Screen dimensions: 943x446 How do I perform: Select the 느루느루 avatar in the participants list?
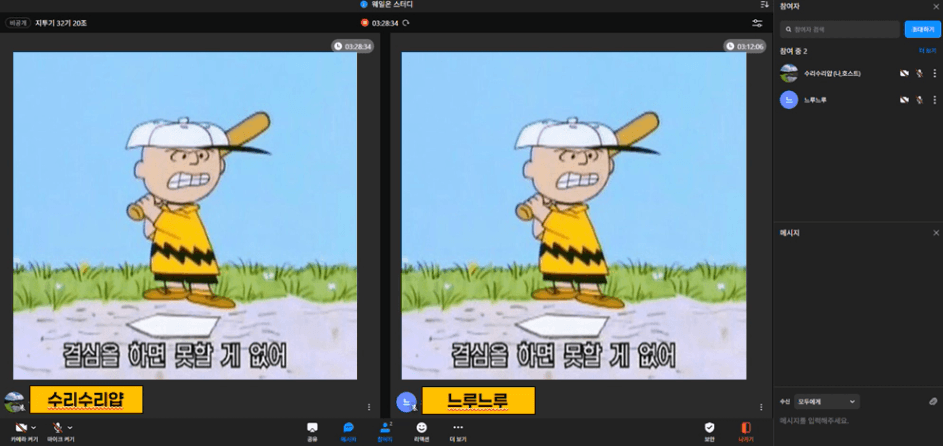789,100
